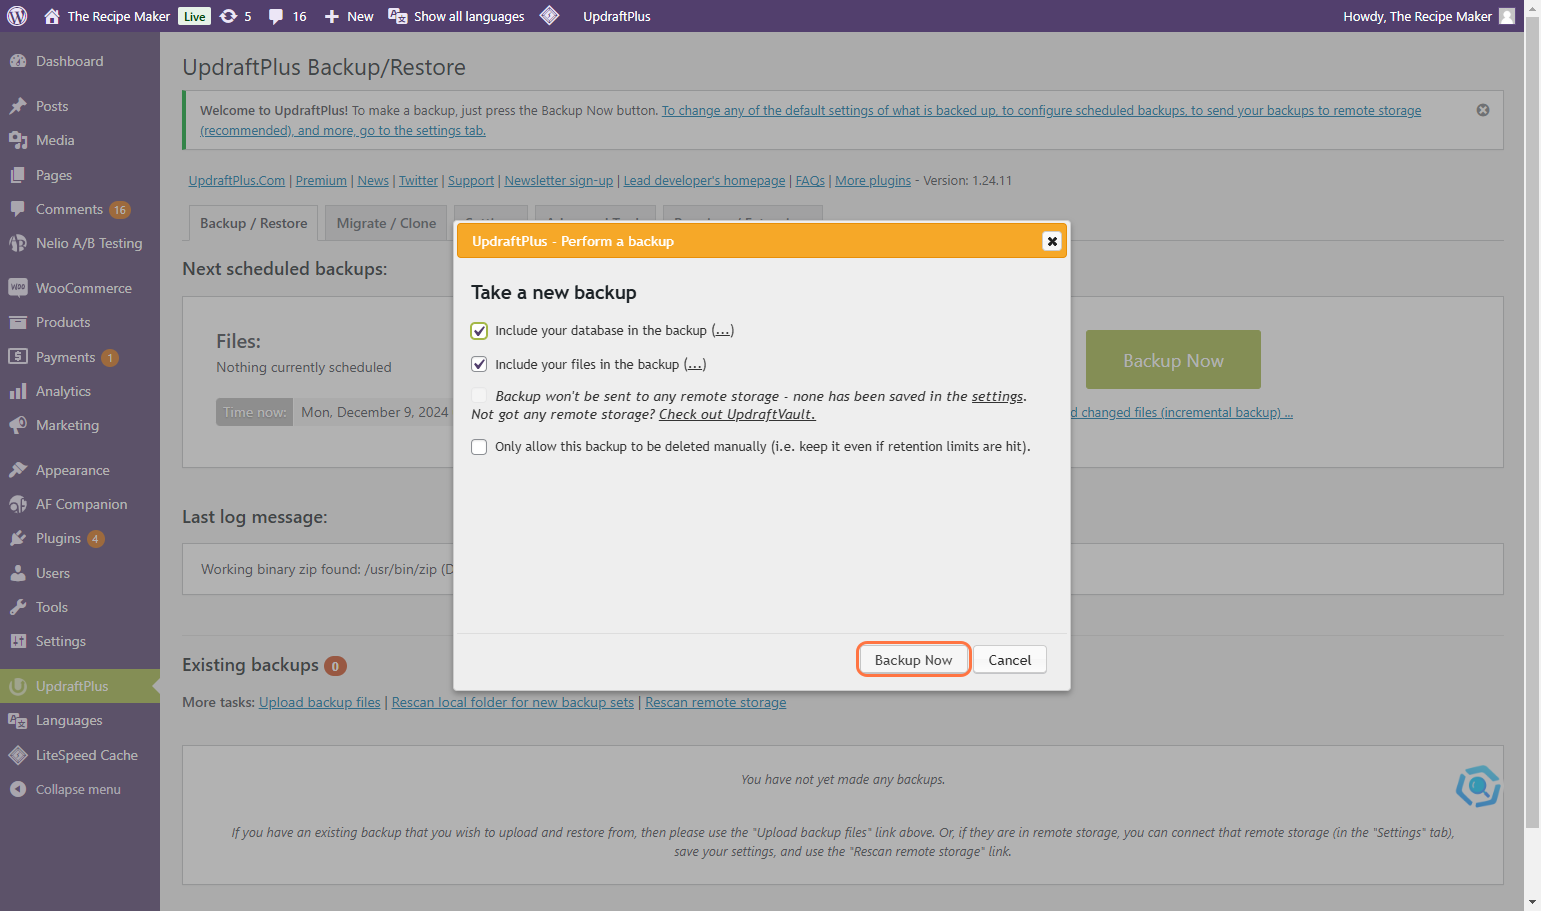Viewport: 1541px width, 911px height.
Task: Click the Collapse menu arrow icon
Action: click(x=18, y=789)
